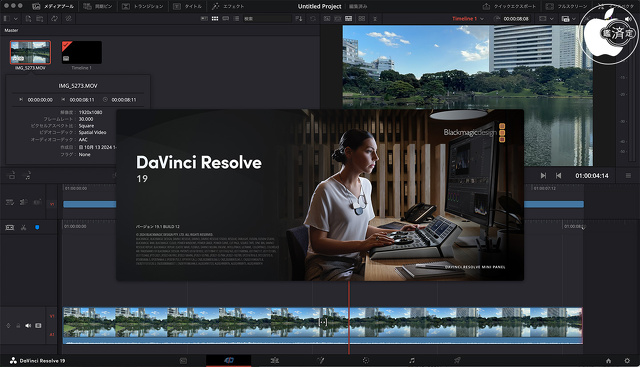Focus the 検索 search field
Viewport: 640px width, 367px height.
[x=267, y=19]
